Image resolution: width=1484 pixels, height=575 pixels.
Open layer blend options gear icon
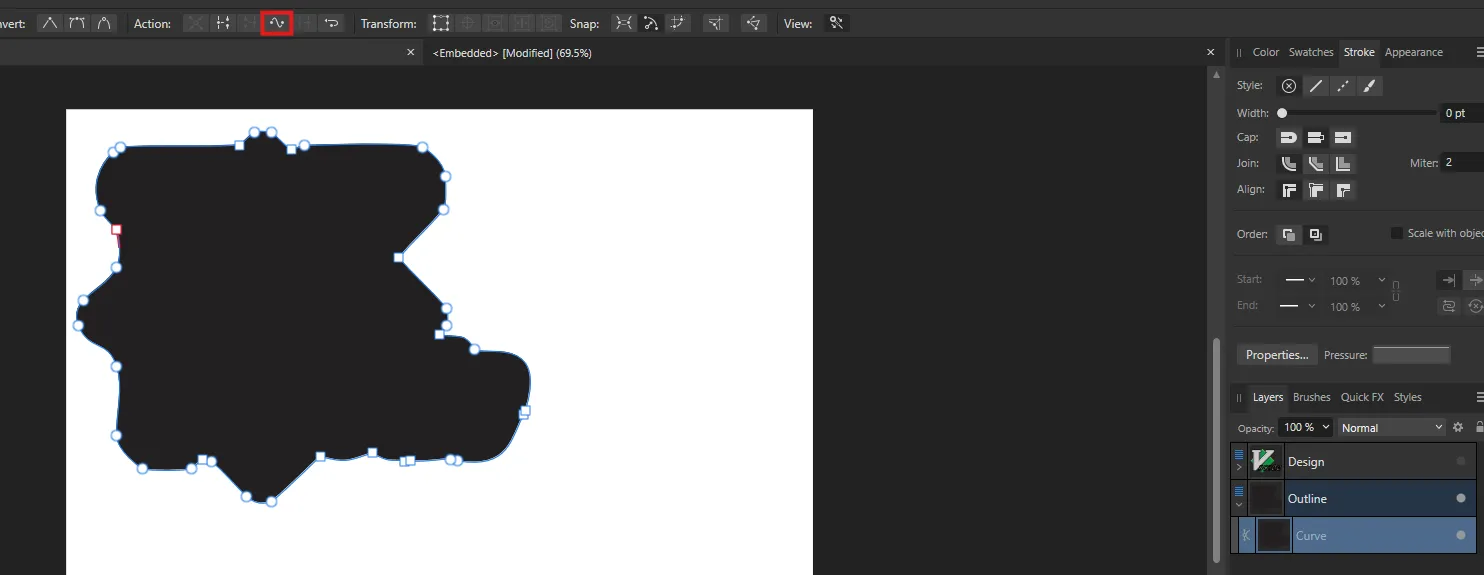pos(1458,427)
